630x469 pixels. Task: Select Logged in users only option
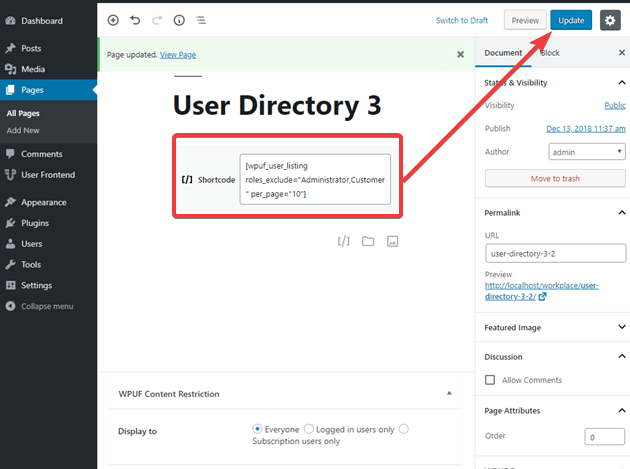[x=308, y=429]
